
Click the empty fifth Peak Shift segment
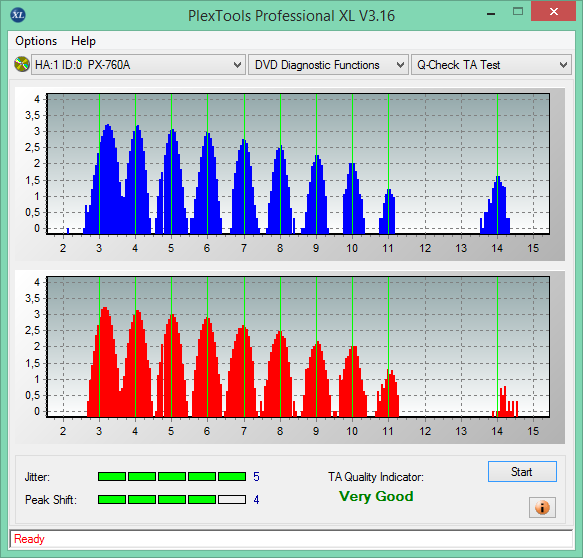pos(232,499)
